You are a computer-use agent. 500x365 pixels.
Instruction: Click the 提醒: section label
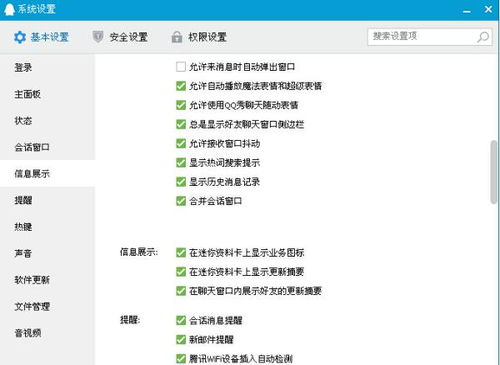pos(130,320)
